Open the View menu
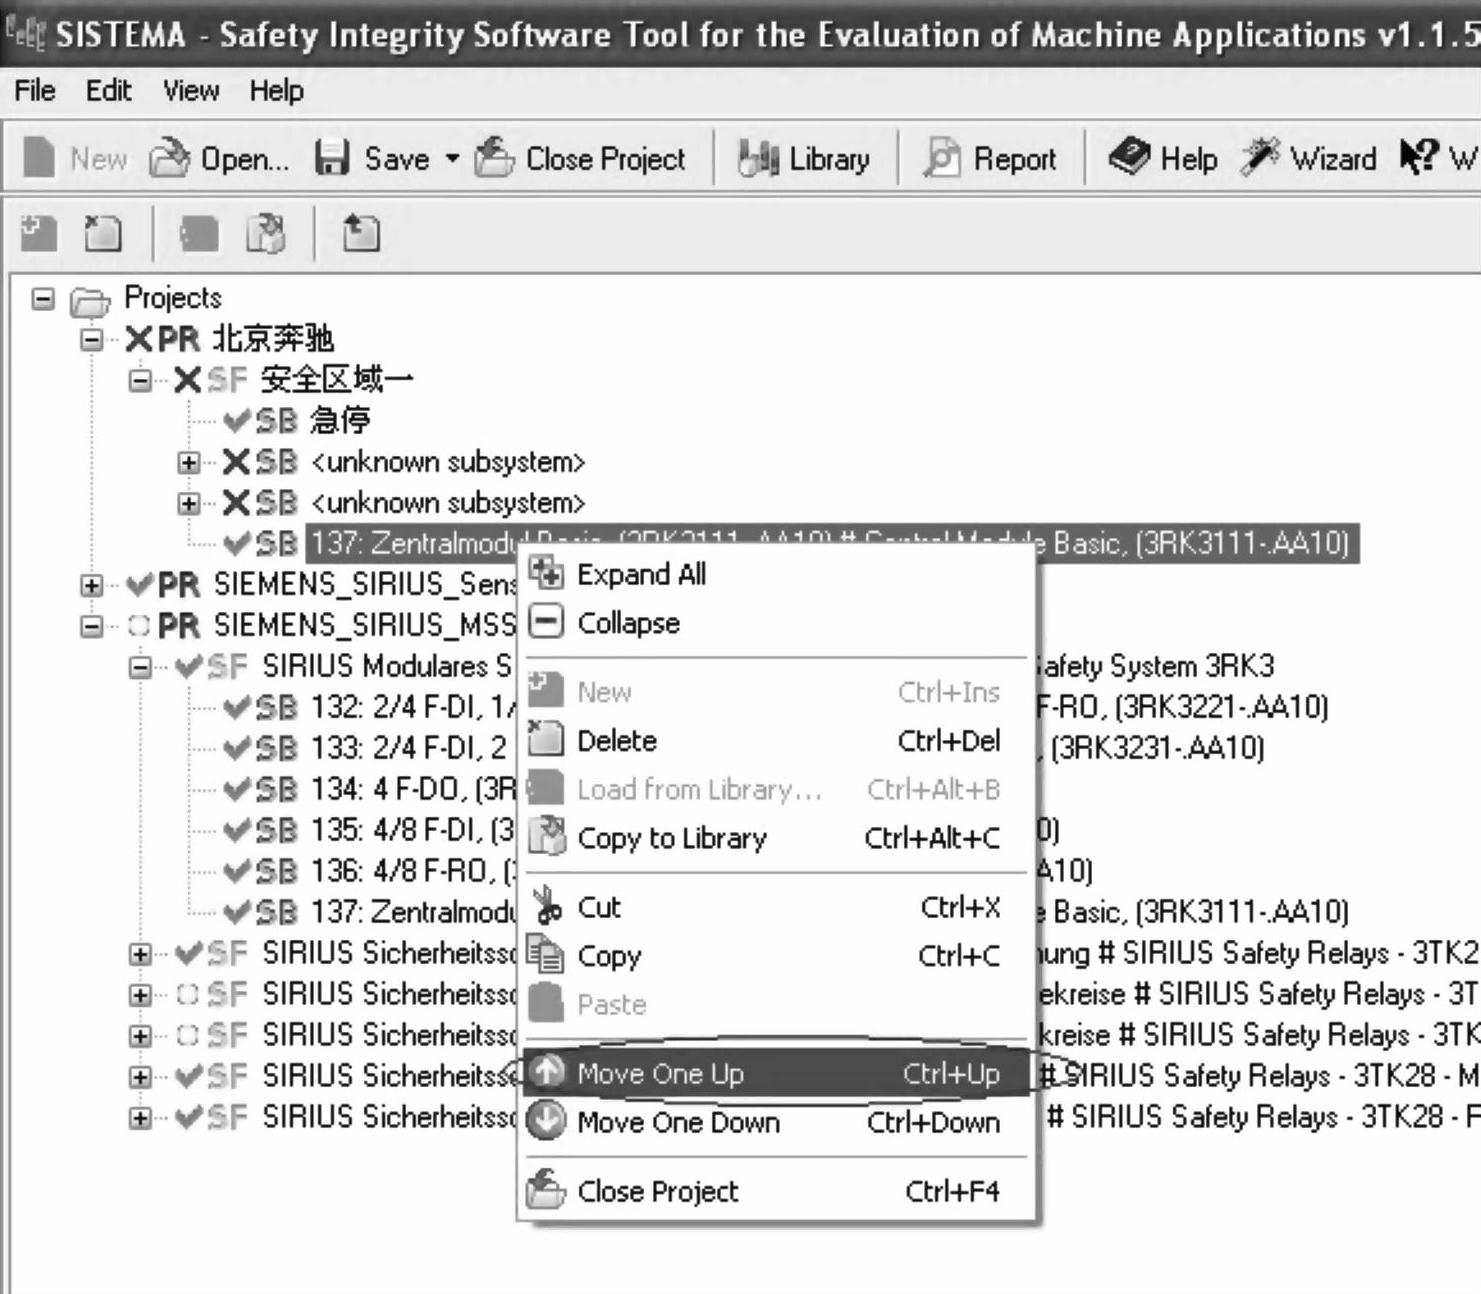1481x1294 pixels. (x=190, y=91)
